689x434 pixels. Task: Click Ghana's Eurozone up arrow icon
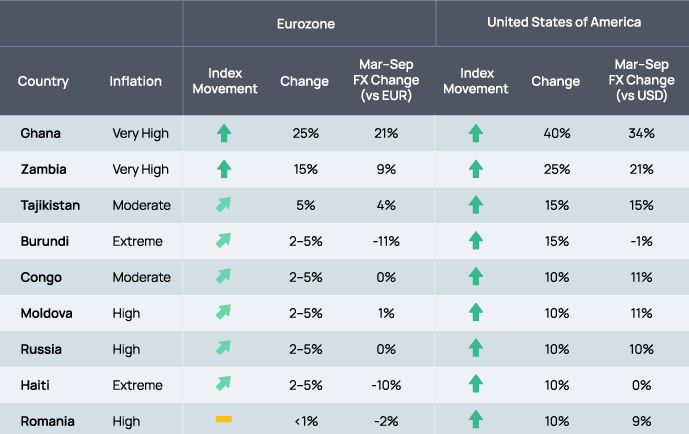(224, 133)
